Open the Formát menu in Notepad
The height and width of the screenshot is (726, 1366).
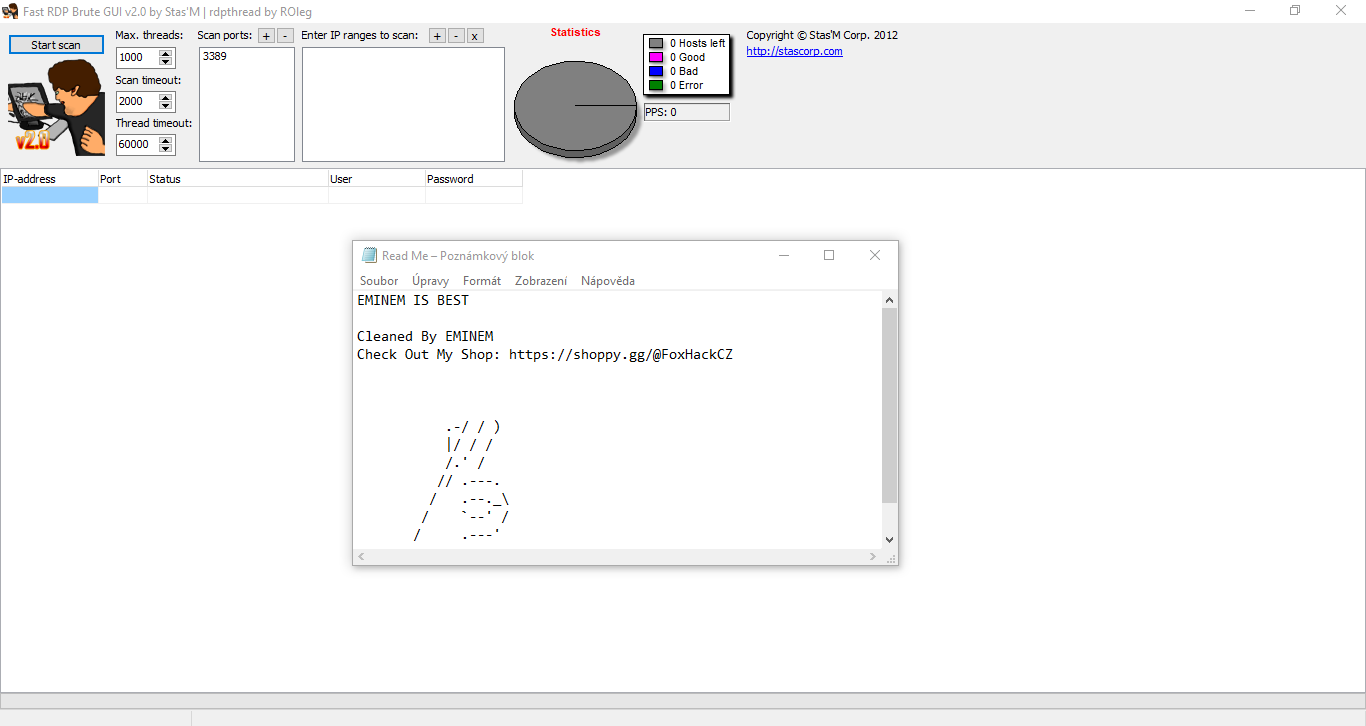click(x=482, y=281)
